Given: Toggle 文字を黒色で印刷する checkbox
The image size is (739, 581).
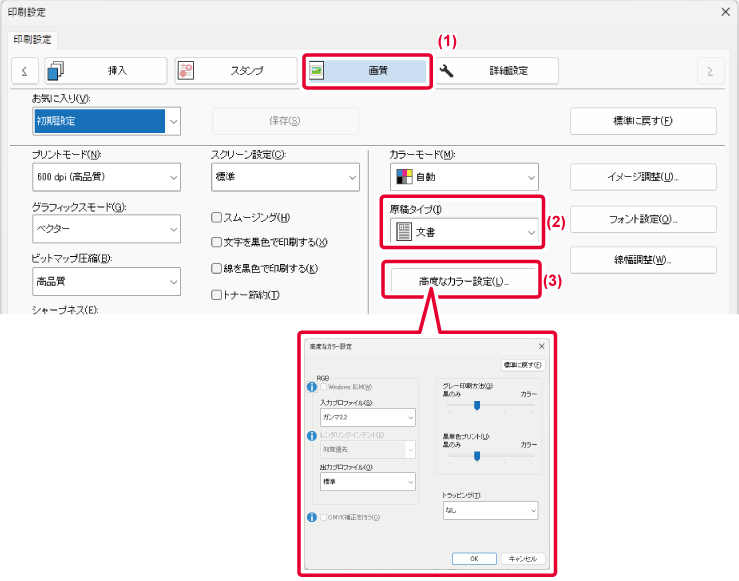Looking at the screenshot, I should (x=217, y=242).
